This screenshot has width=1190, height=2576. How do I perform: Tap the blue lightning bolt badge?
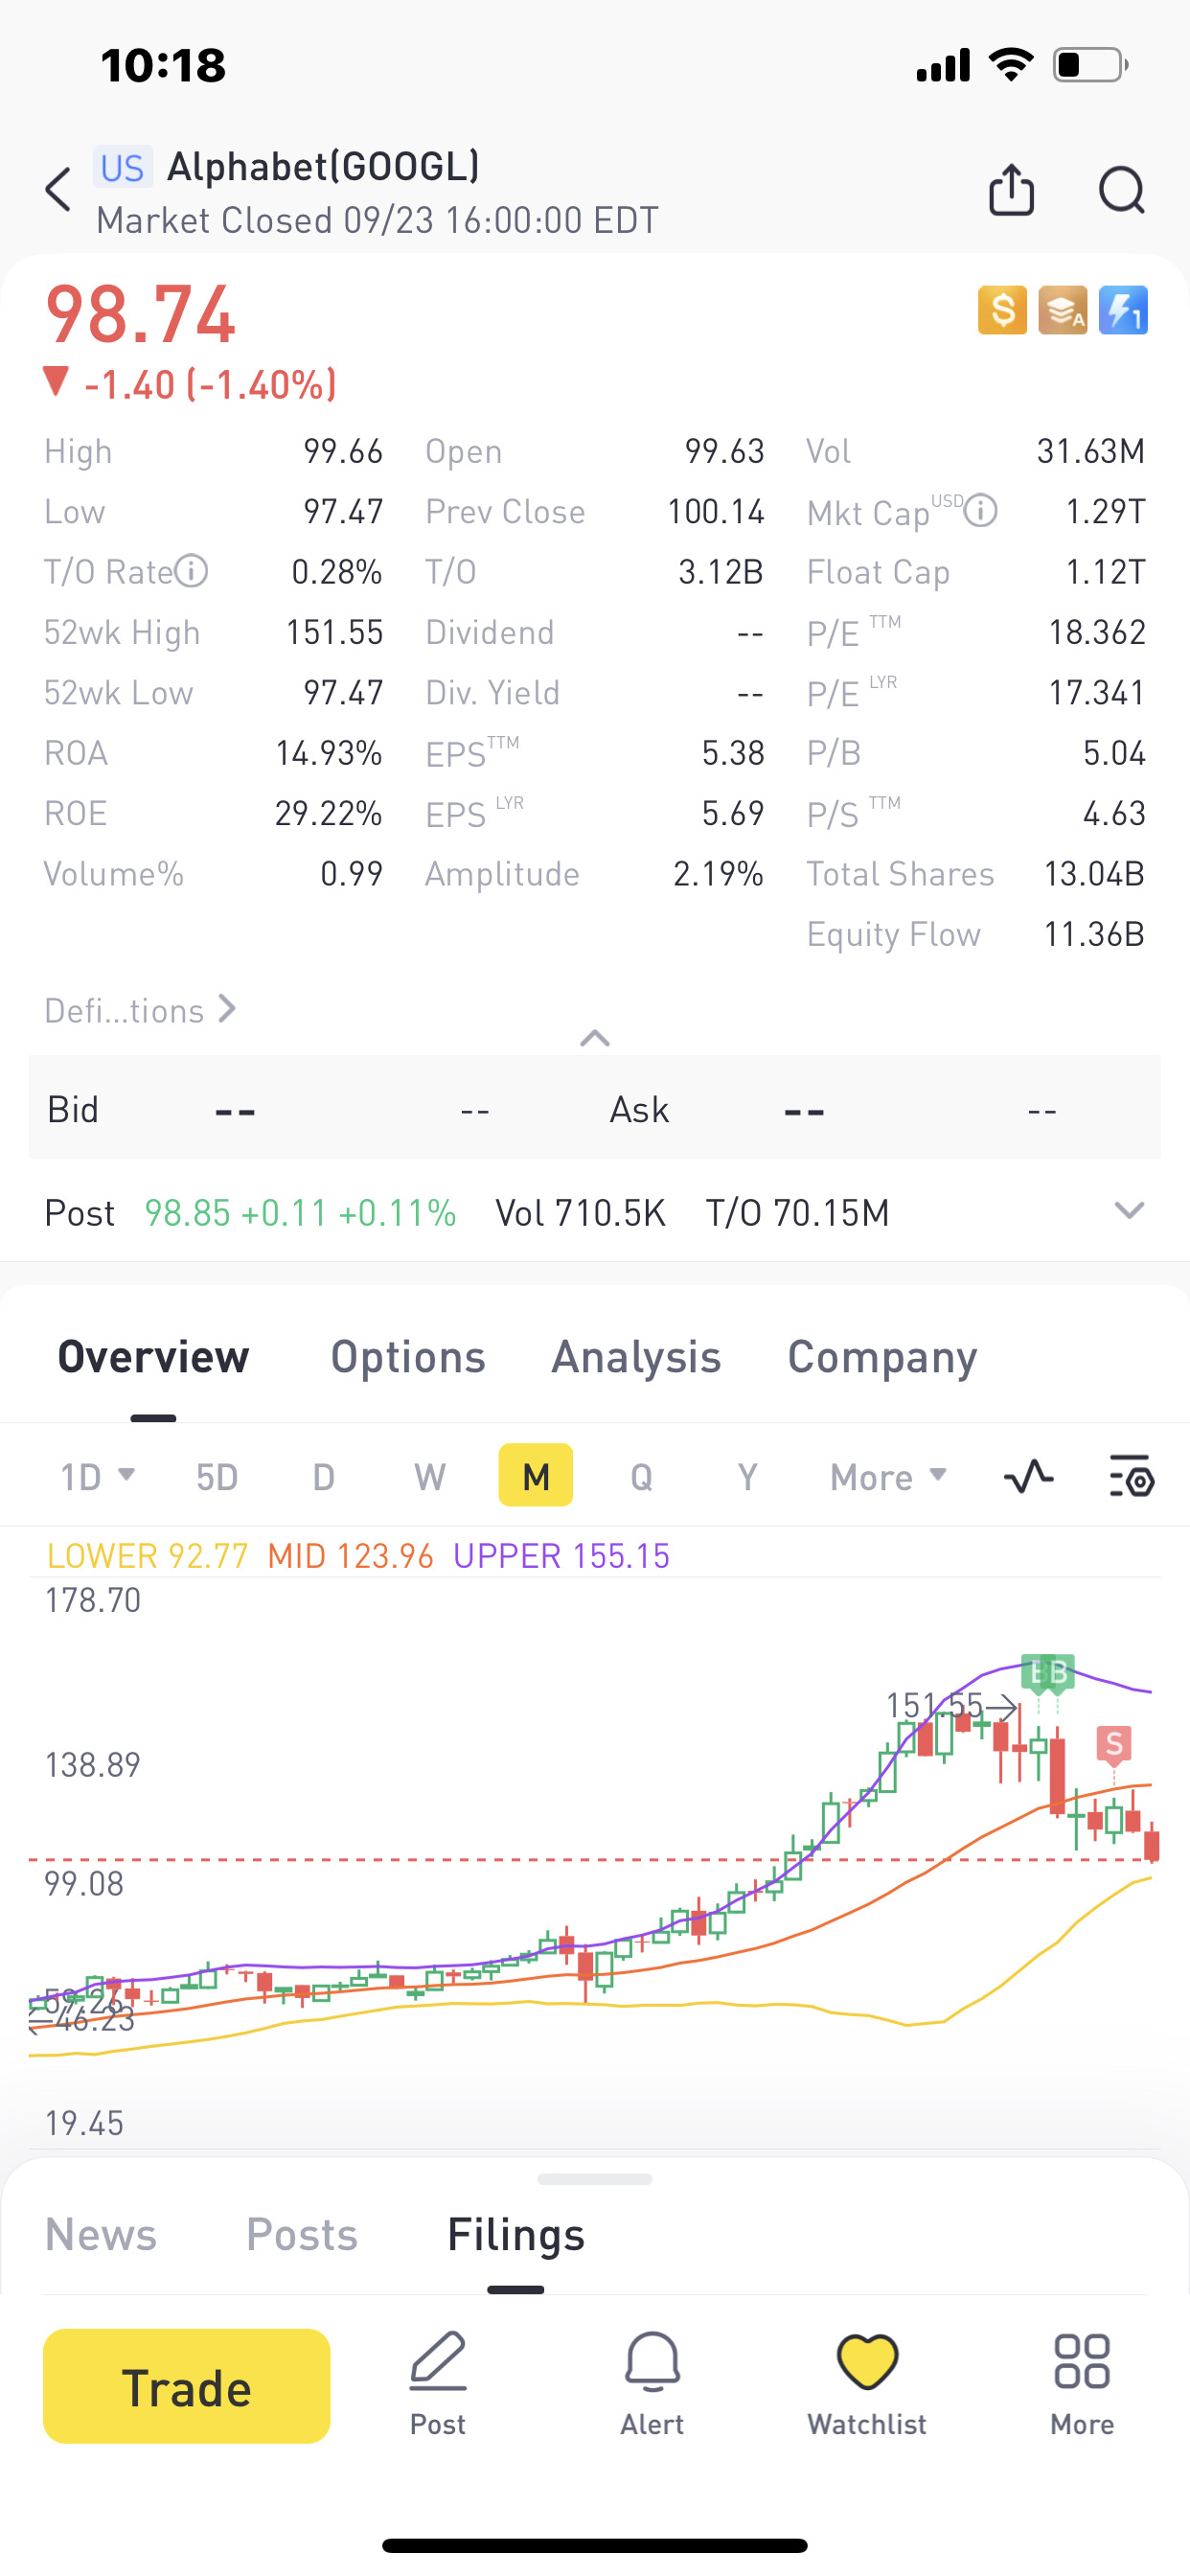pos(1123,310)
